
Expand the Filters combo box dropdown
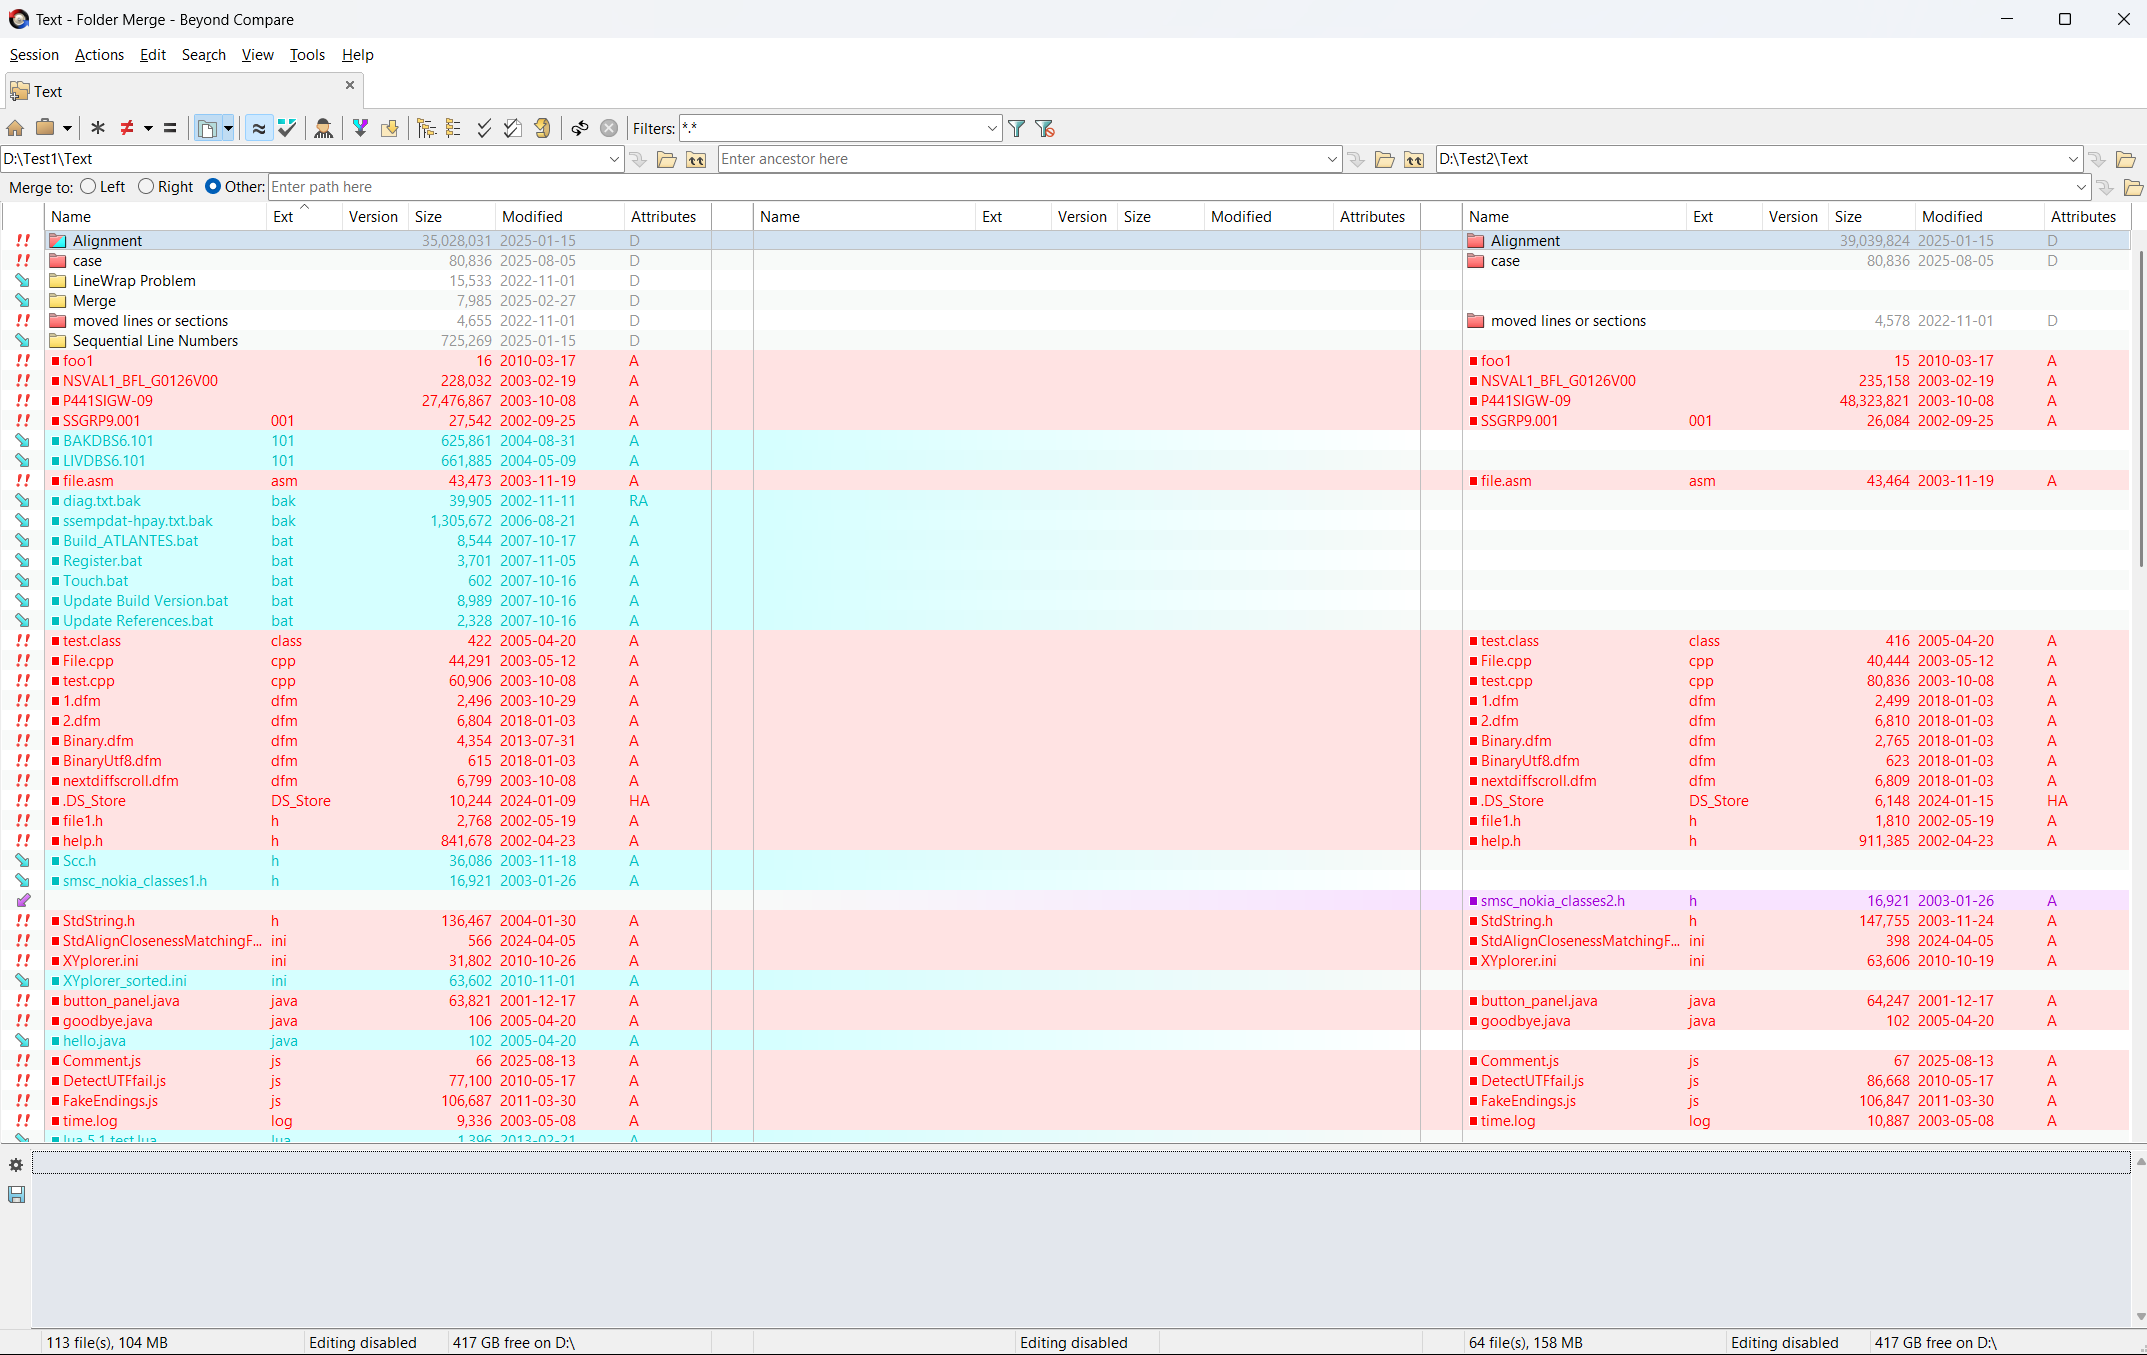992,128
